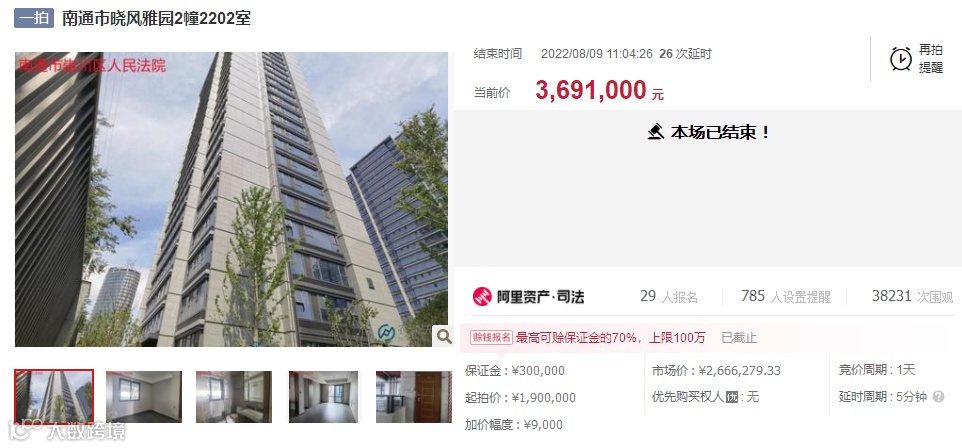Select the second thumbnail with empty room window

click(144, 397)
